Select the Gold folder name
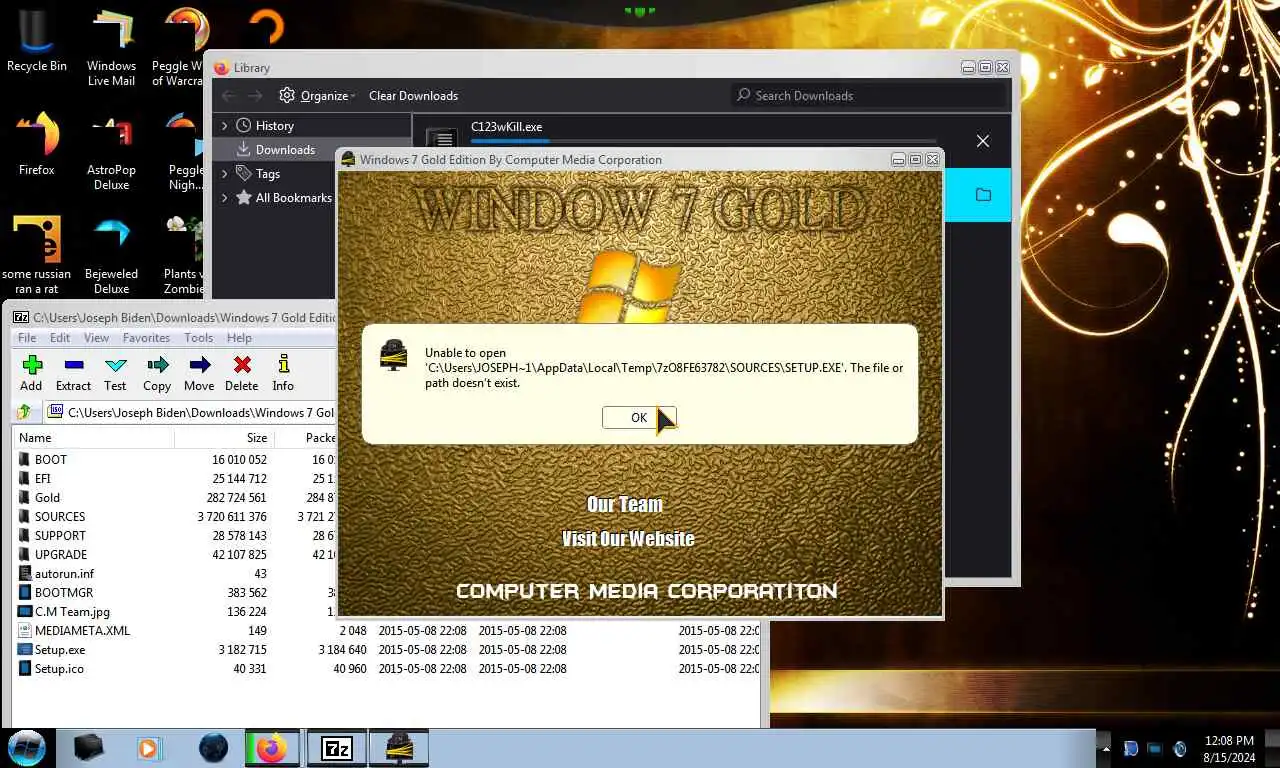Screen dimensions: 1280x768 47,497
